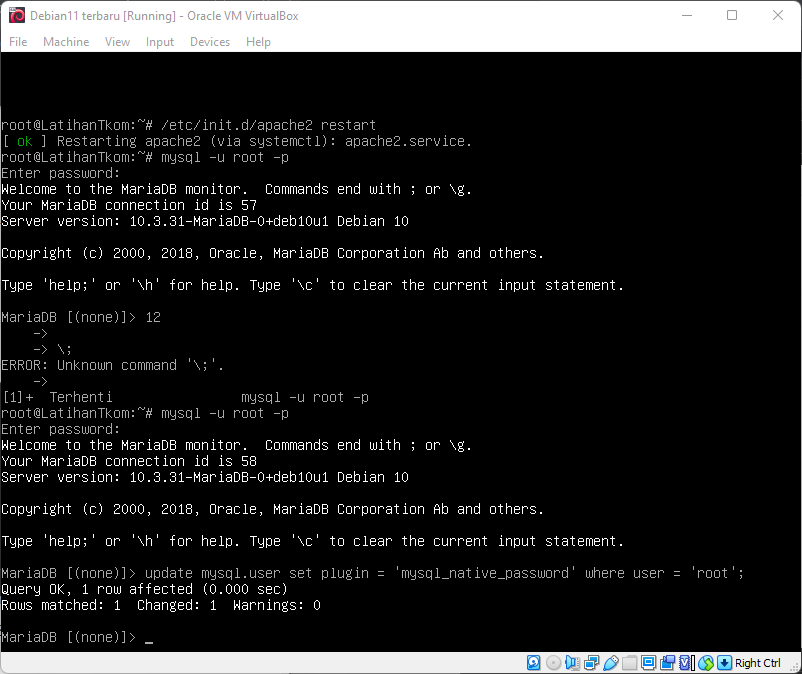Open the Input menu
802x674 pixels.
(x=160, y=42)
